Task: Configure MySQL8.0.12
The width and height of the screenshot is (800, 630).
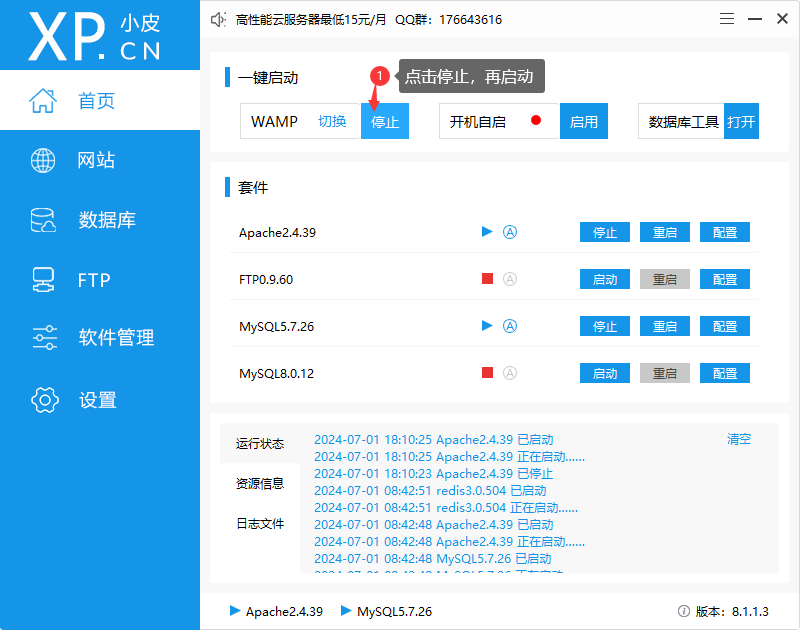Action: click(x=725, y=373)
